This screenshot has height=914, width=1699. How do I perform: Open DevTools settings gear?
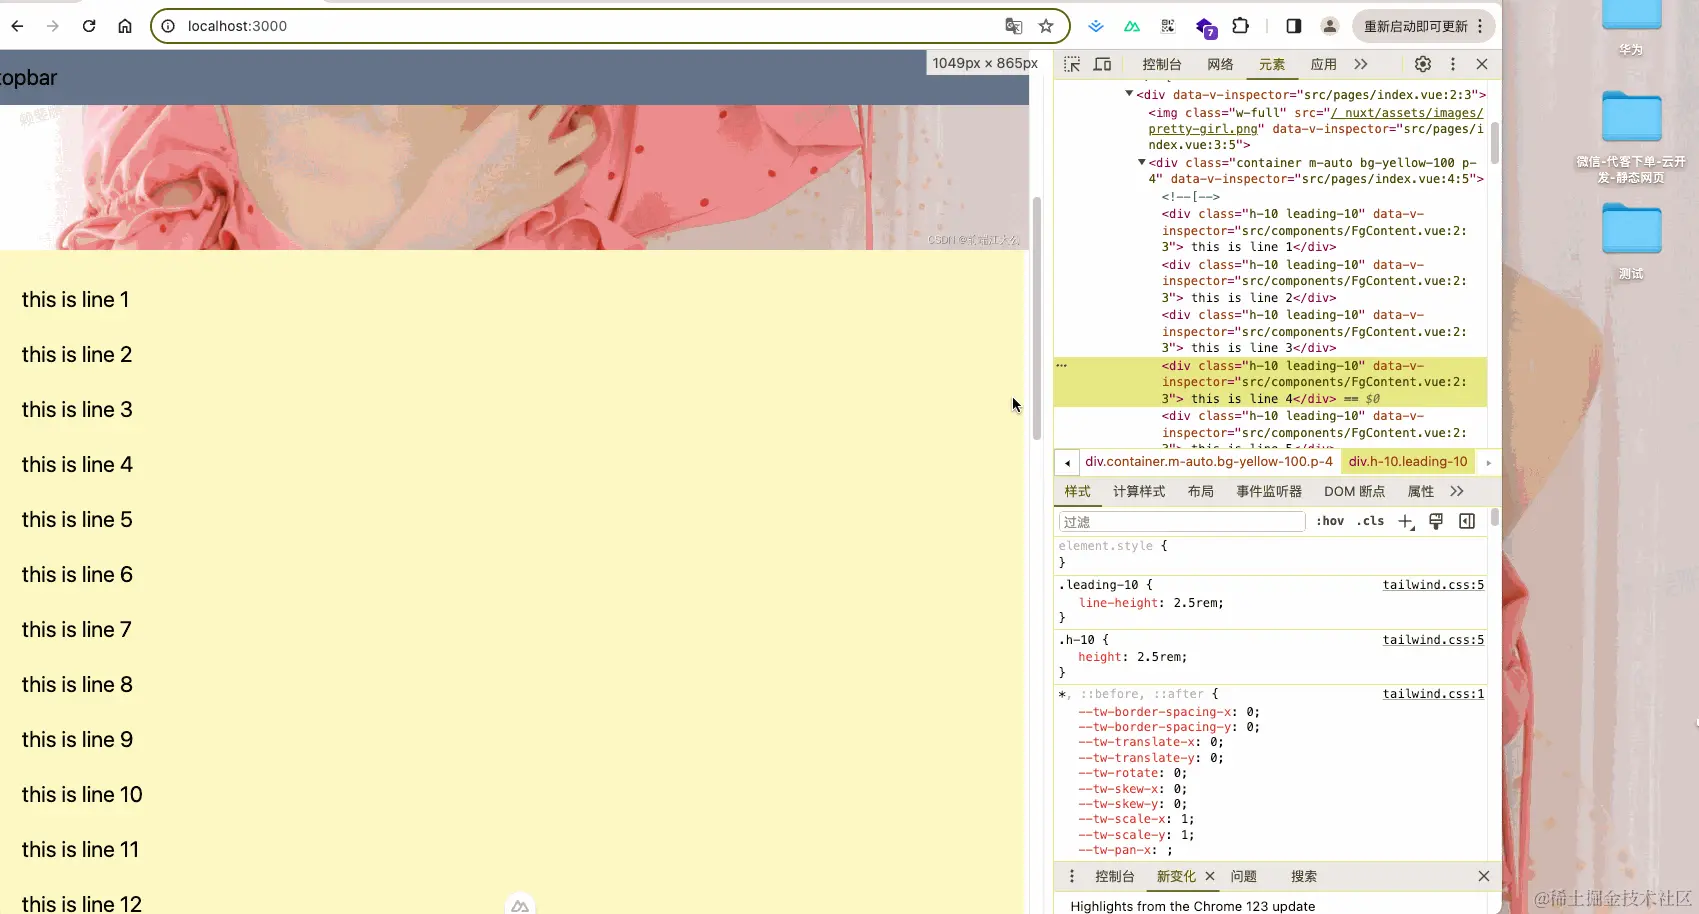point(1422,64)
